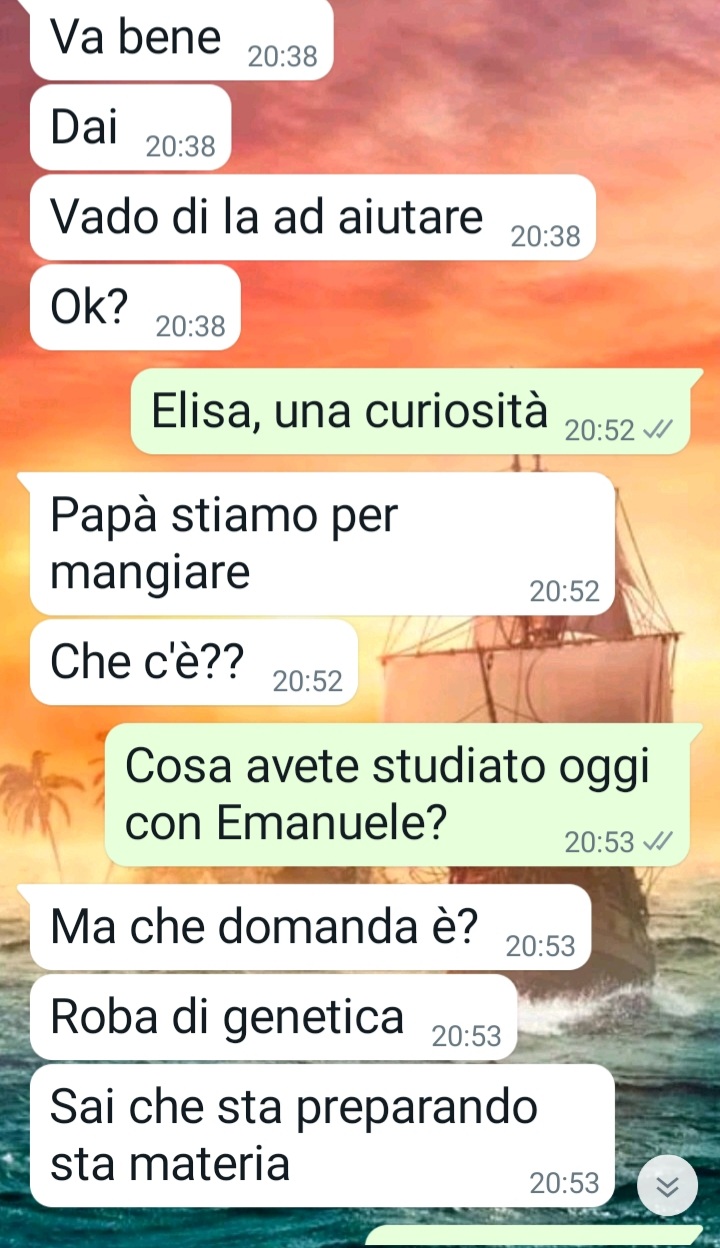Viewport: 720px width, 1248px height.
Task: Tap the 'Ok?' message bubble
Action: (x=136, y=308)
